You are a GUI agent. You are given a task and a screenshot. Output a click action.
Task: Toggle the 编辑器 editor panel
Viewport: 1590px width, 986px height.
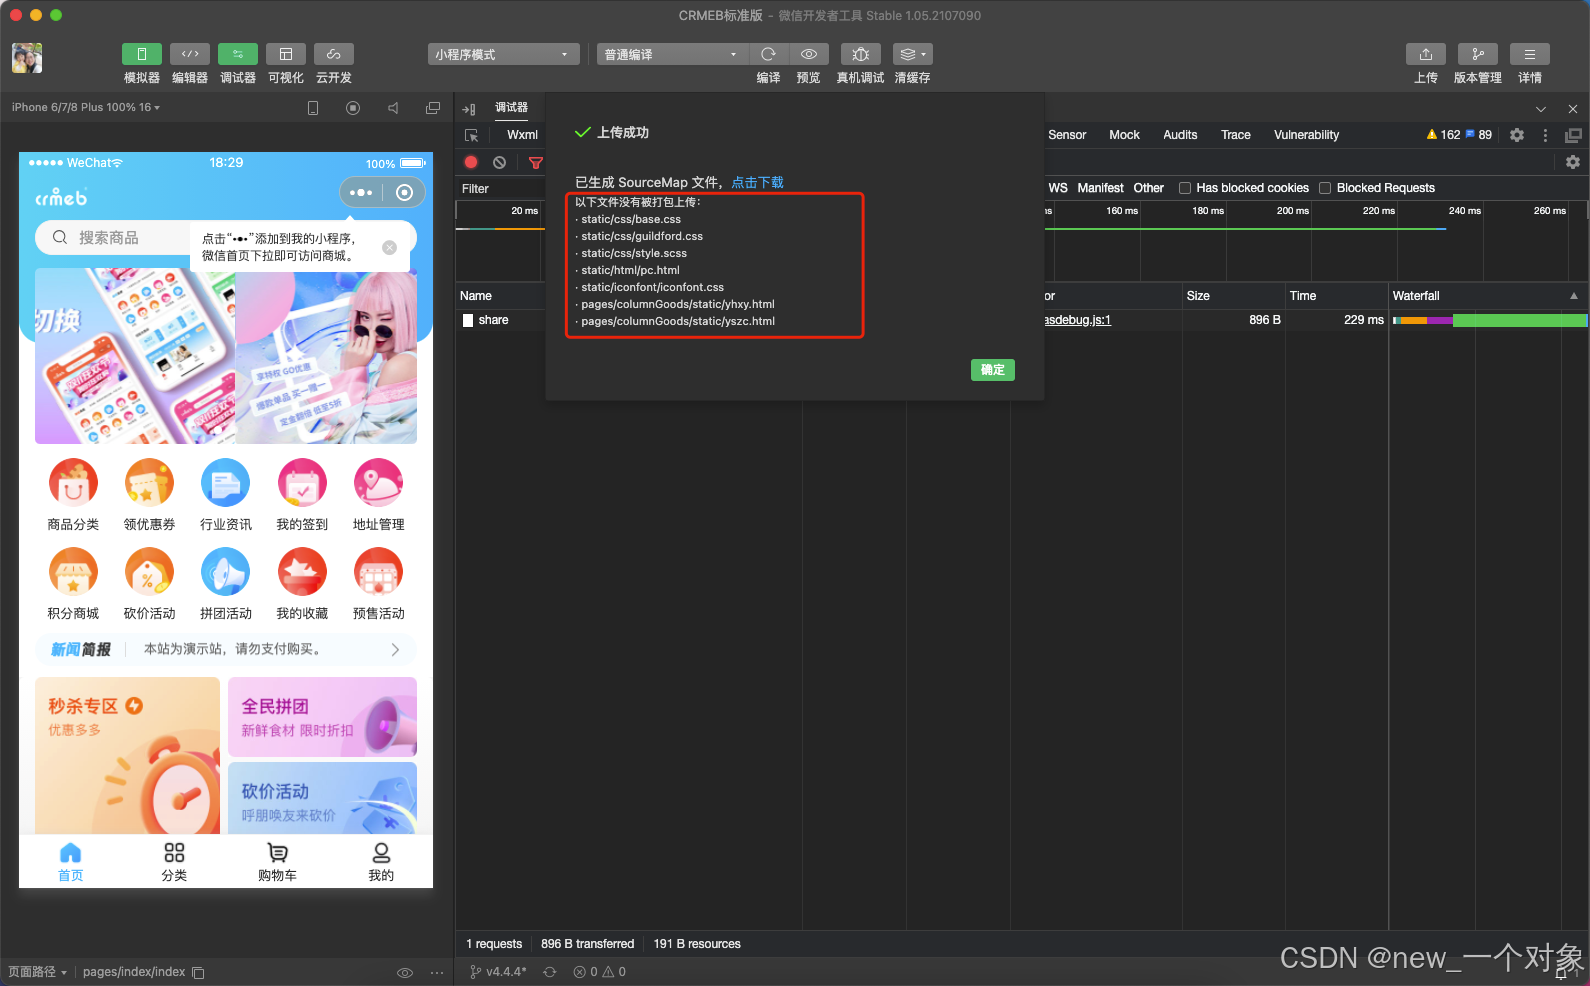pyautogui.click(x=190, y=54)
